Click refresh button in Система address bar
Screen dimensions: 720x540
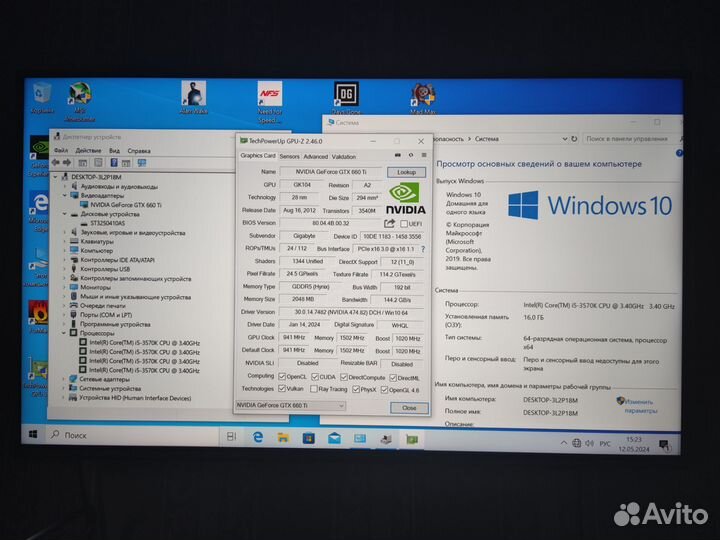point(574,139)
